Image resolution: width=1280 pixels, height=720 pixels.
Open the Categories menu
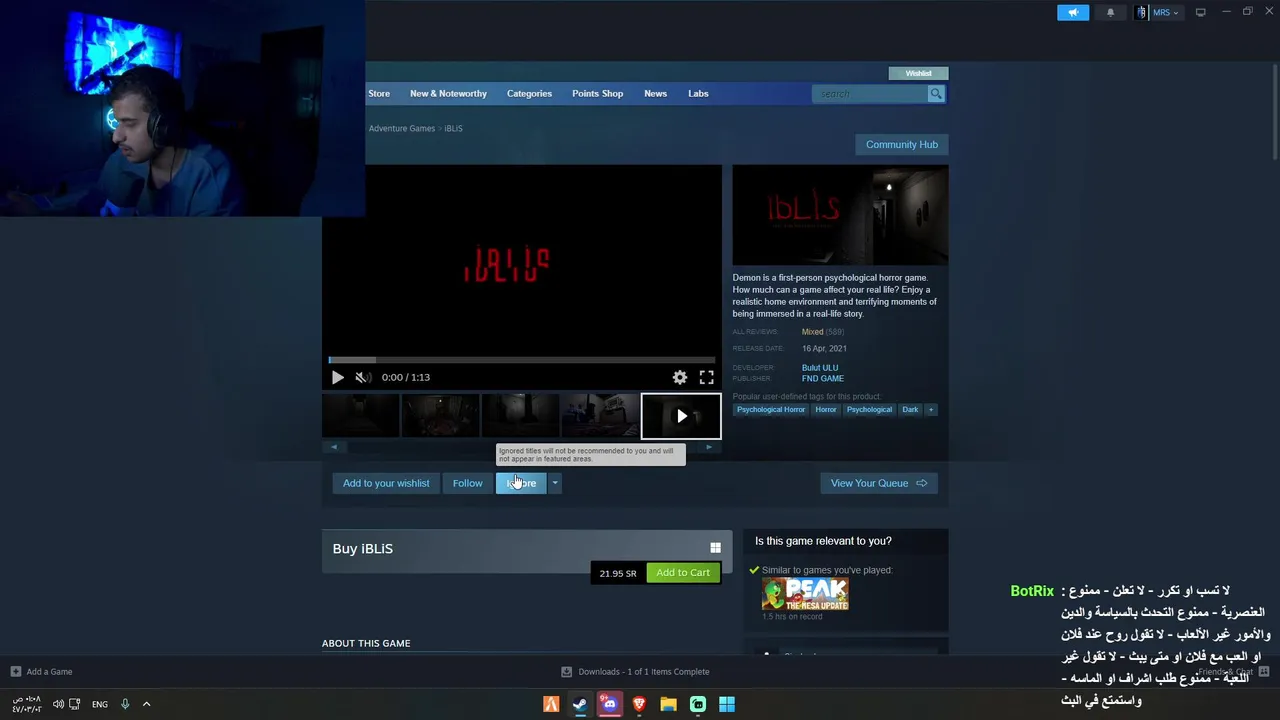tap(529, 93)
